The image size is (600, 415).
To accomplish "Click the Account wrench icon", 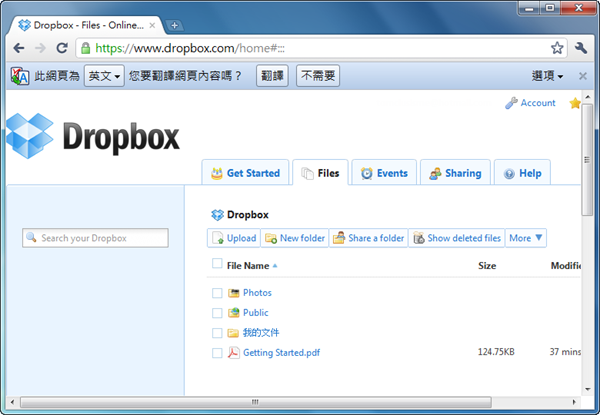I will (x=511, y=103).
